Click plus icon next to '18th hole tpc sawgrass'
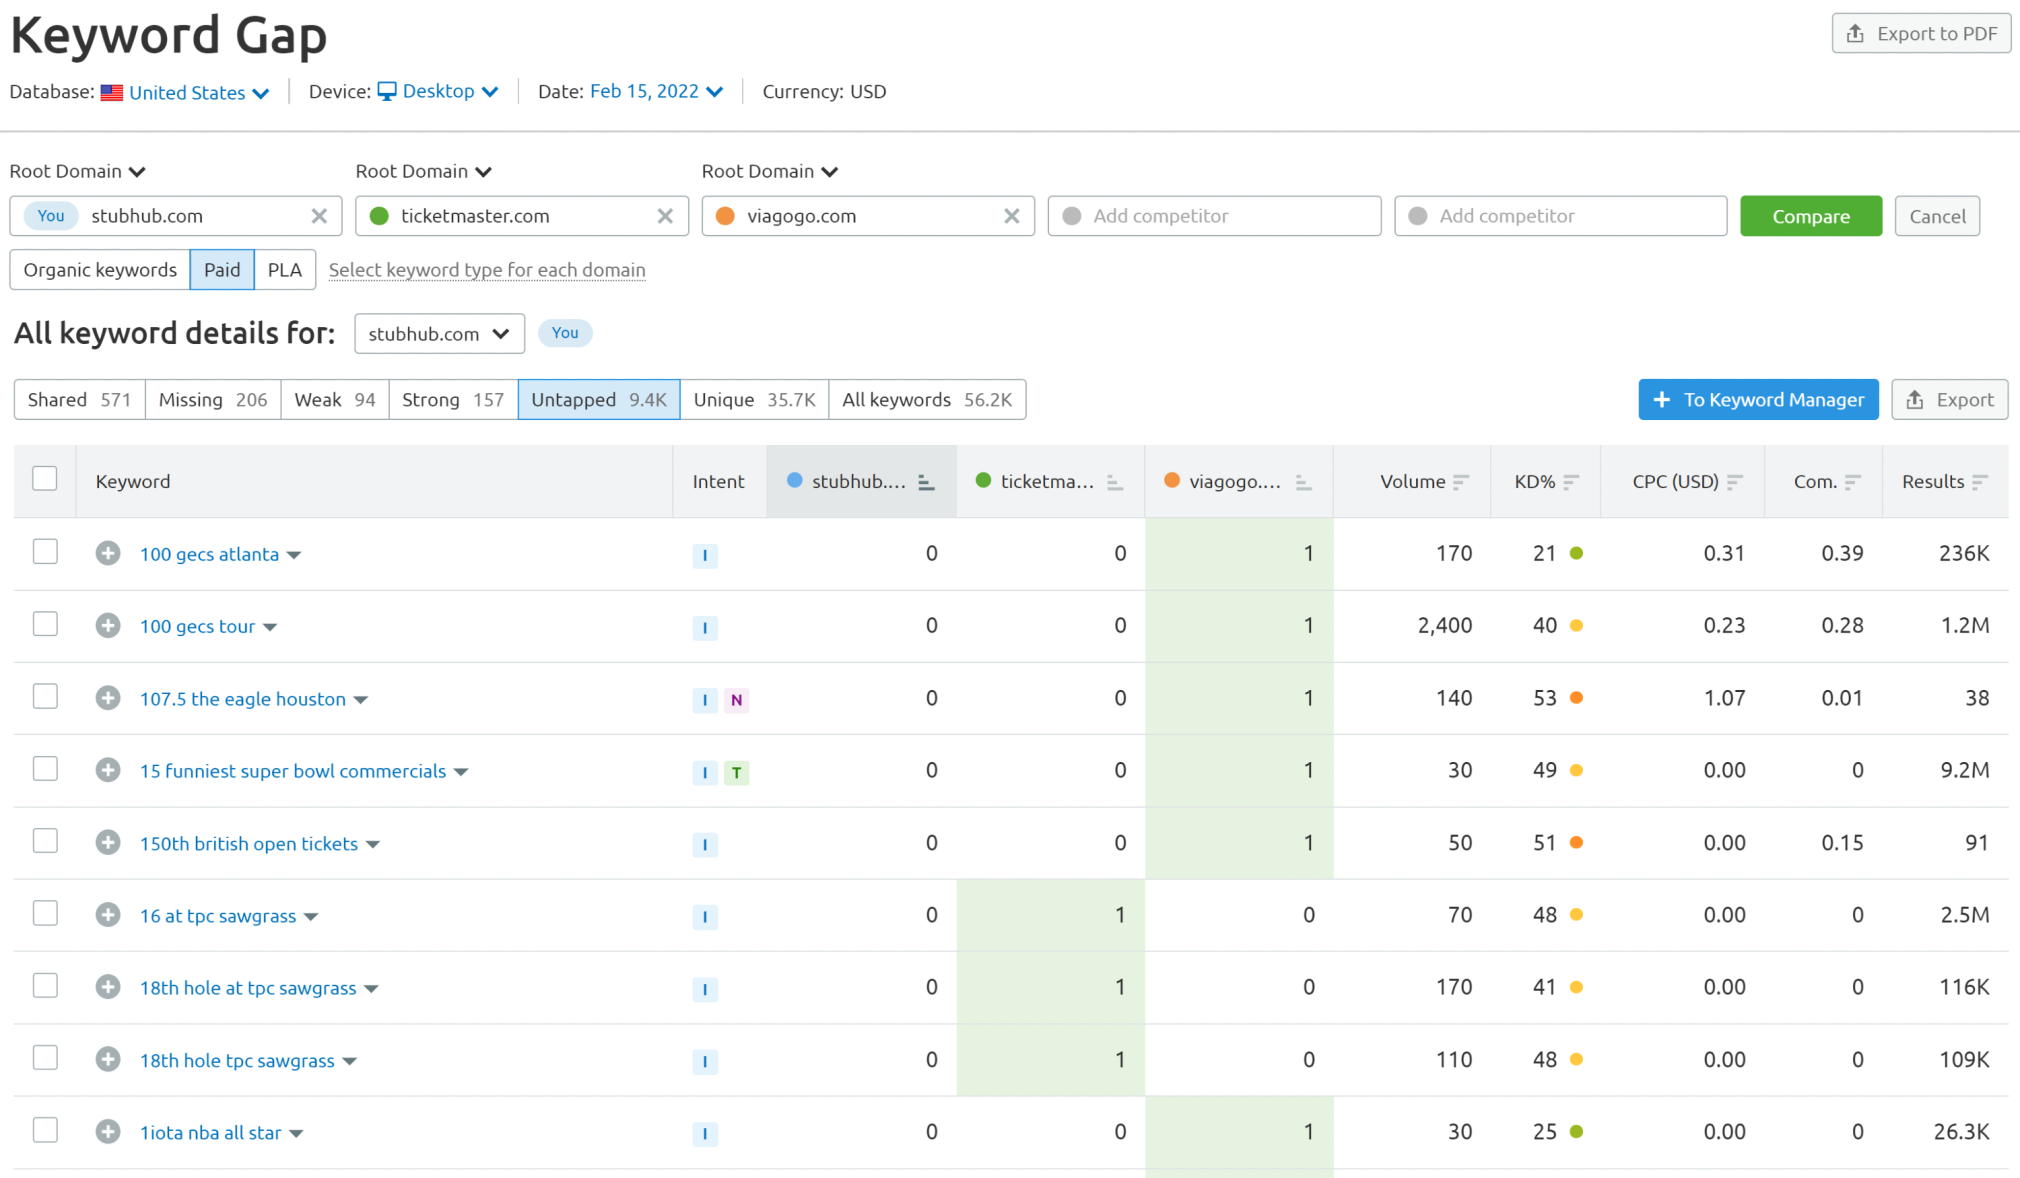The image size is (2020, 1178). (108, 1059)
